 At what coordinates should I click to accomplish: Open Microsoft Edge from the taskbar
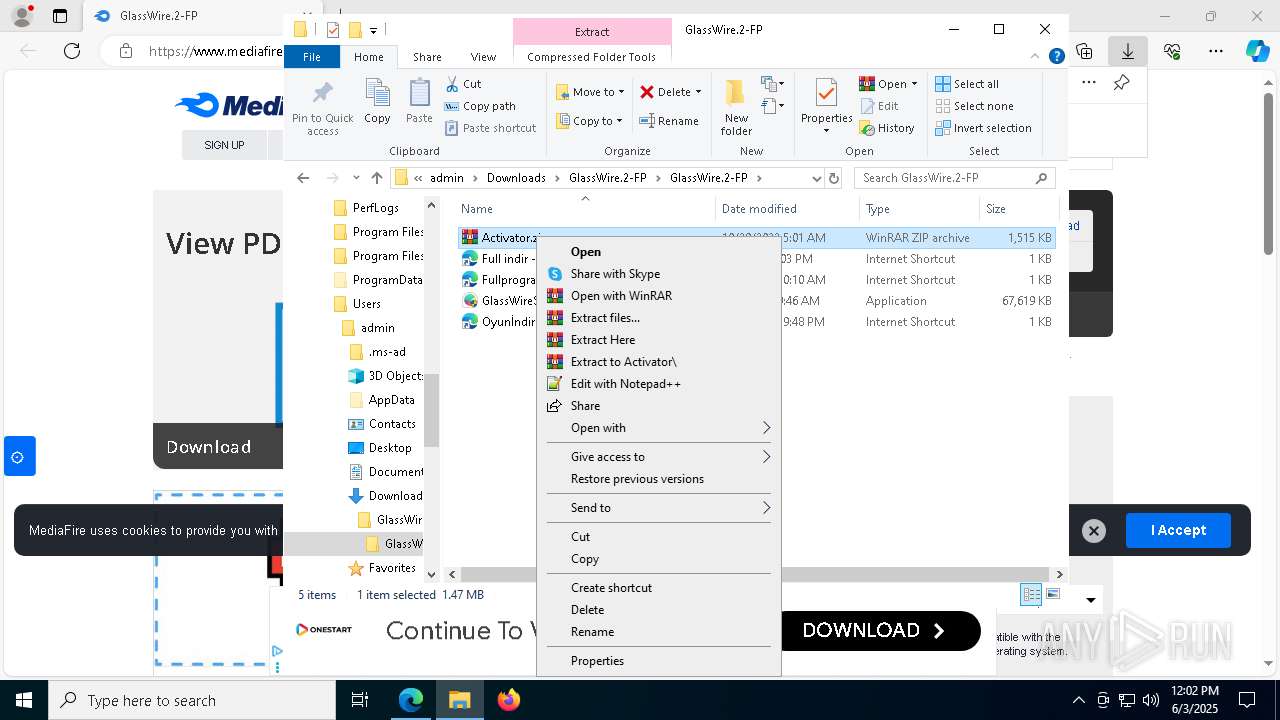coord(411,700)
